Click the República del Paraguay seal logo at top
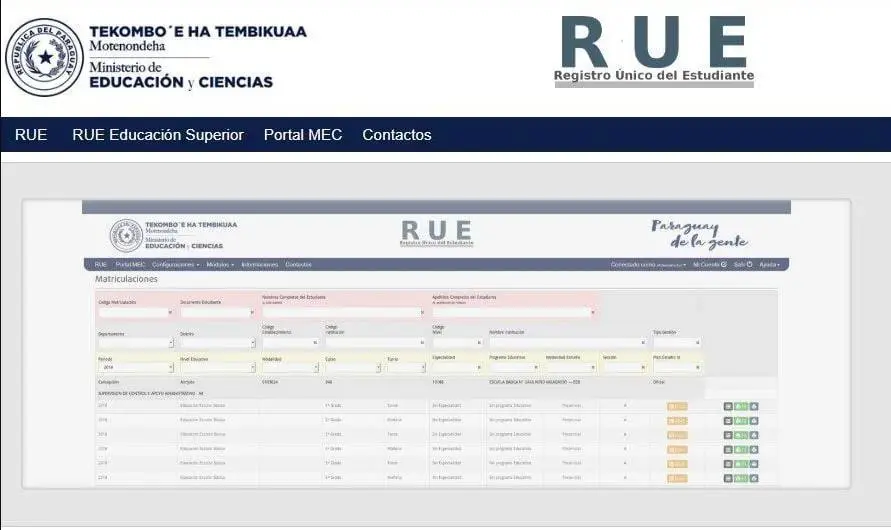This screenshot has height=530, width=891. point(44,57)
